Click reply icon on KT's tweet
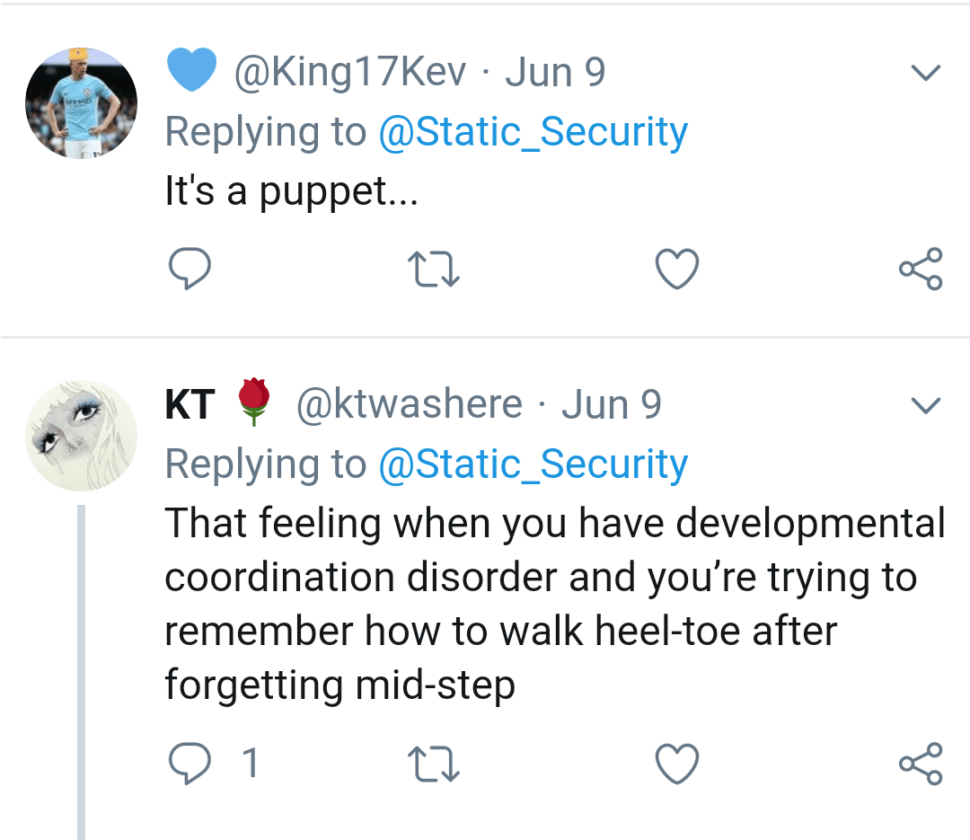The width and height of the screenshot is (970, 840). click(x=187, y=764)
